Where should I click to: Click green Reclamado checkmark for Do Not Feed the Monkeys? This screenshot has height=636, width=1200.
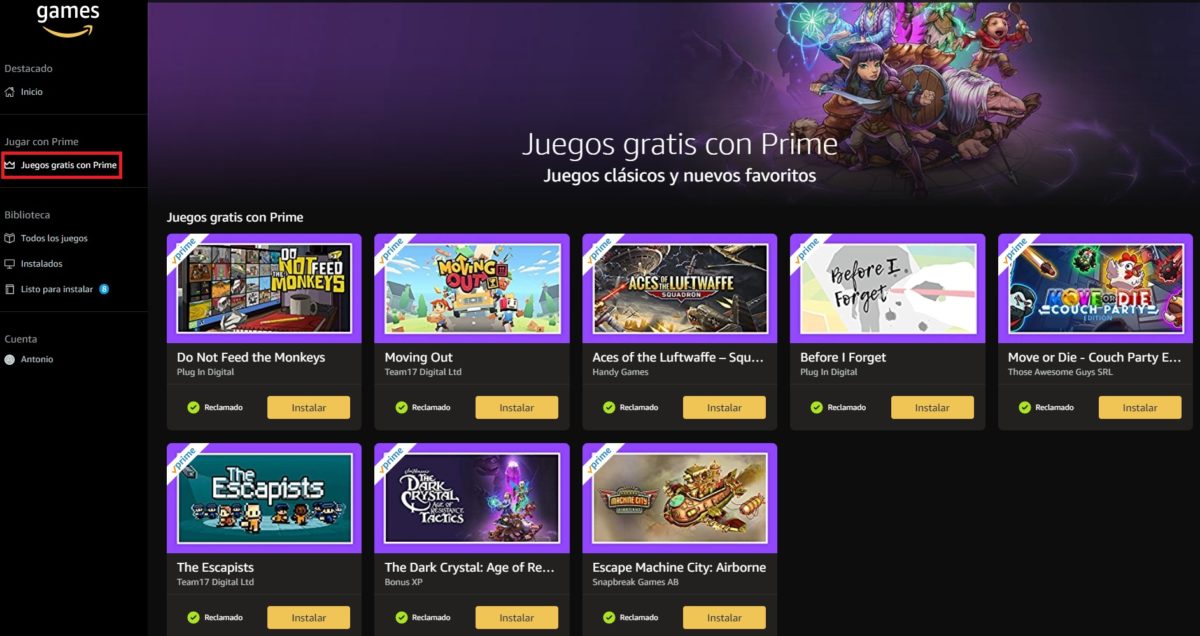(193, 408)
